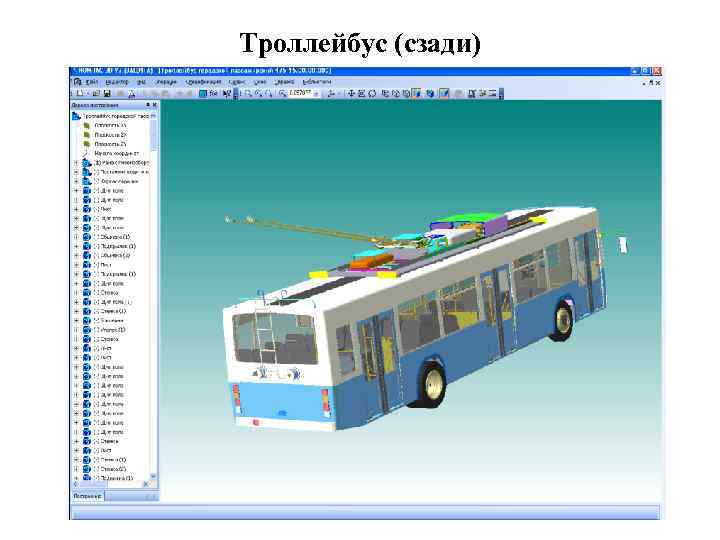This screenshot has height=540, width=720.
Task: Open the view orientation dropdown arrow
Action: pyautogui.click(x=339, y=94)
